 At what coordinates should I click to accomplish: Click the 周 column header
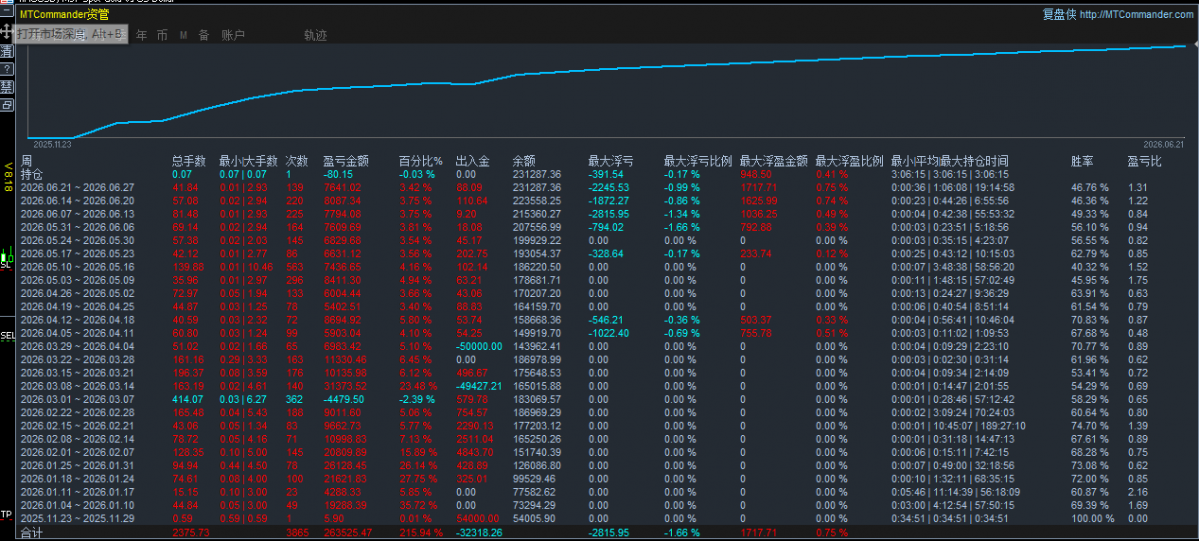click(x=26, y=161)
